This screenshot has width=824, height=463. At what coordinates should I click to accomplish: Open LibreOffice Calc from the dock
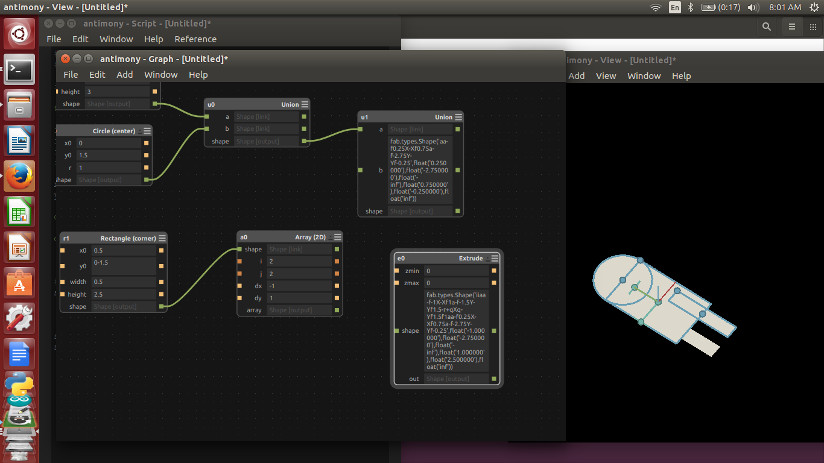coord(19,212)
